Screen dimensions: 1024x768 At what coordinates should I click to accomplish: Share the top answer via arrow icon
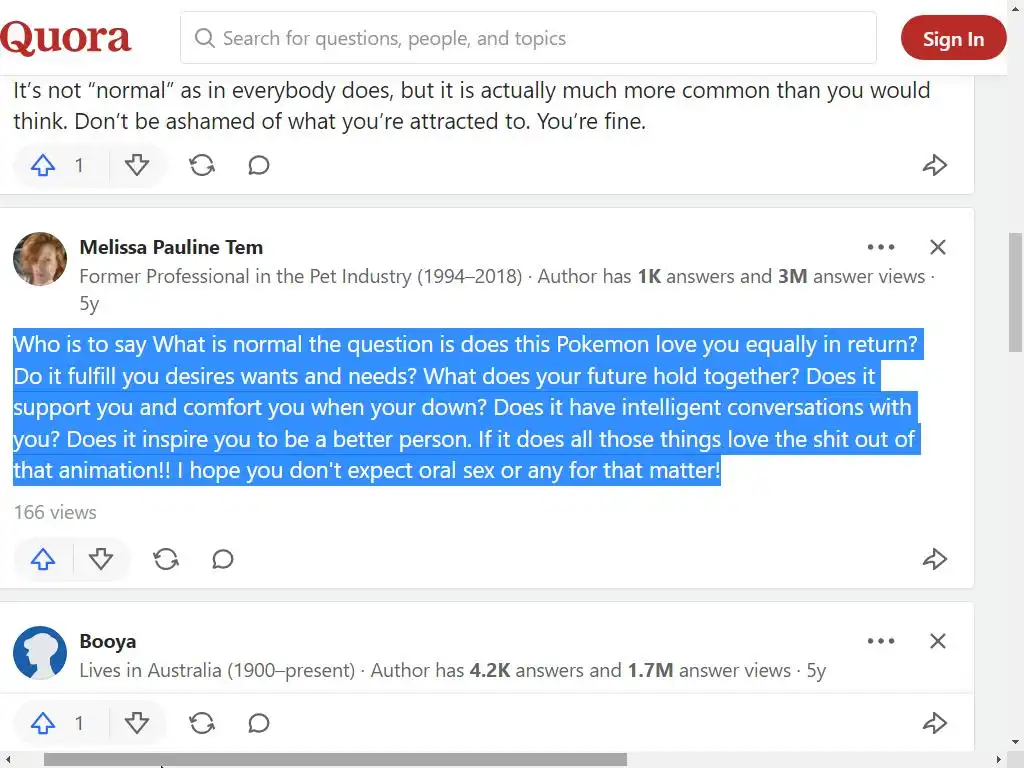pos(934,165)
